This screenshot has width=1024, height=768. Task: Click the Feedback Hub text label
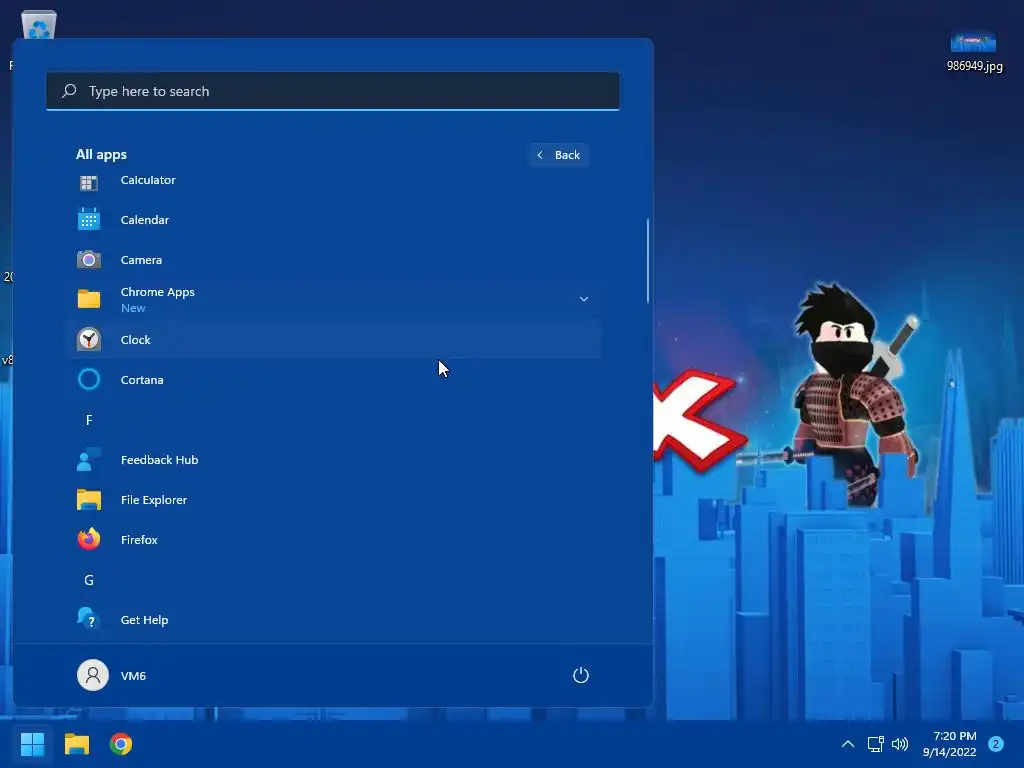pyautogui.click(x=159, y=460)
